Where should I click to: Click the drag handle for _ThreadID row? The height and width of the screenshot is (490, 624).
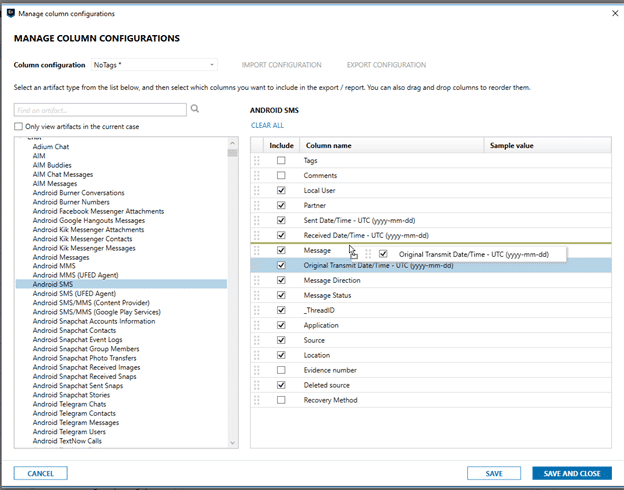click(x=257, y=310)
